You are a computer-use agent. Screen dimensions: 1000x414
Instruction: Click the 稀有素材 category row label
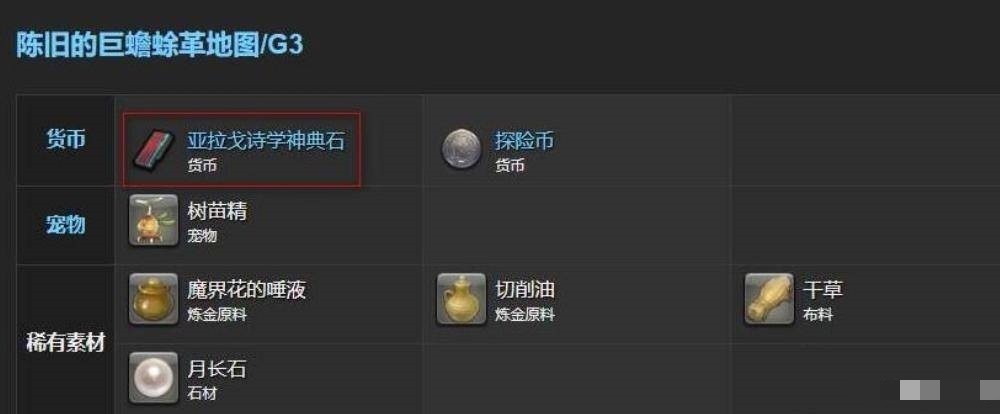pyautogui.click(x=66, y=343)
